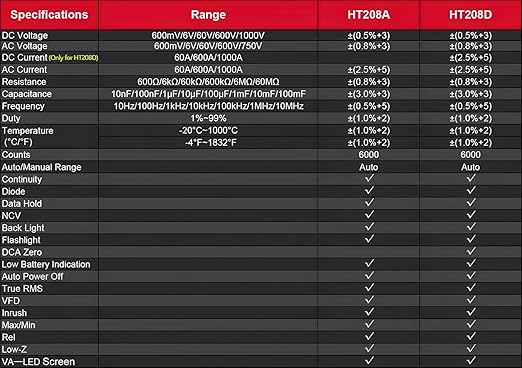Click the HT208D column header
Viewport: 522px width, 368px height.
pos(470,15)
